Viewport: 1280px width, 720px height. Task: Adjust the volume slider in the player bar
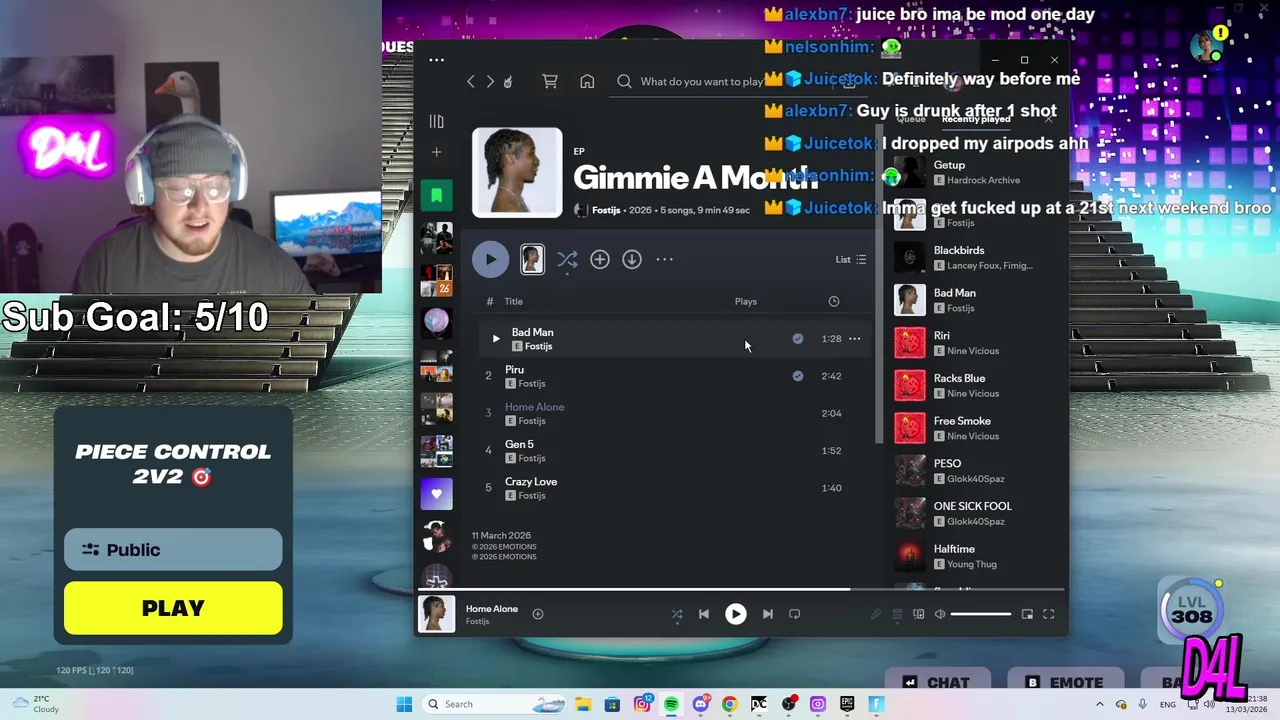point(980,614)
